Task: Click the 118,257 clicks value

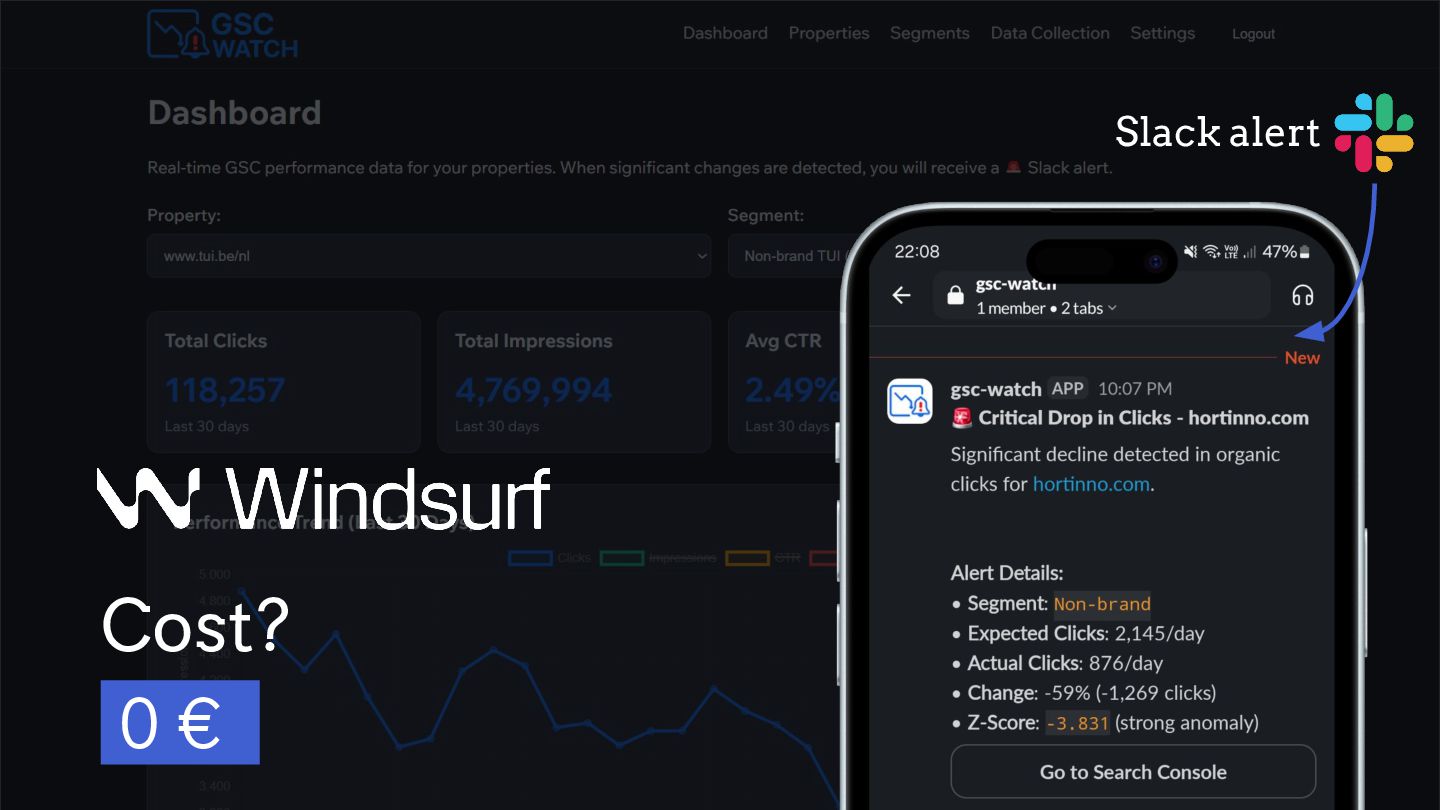Action: coord(225,389)
